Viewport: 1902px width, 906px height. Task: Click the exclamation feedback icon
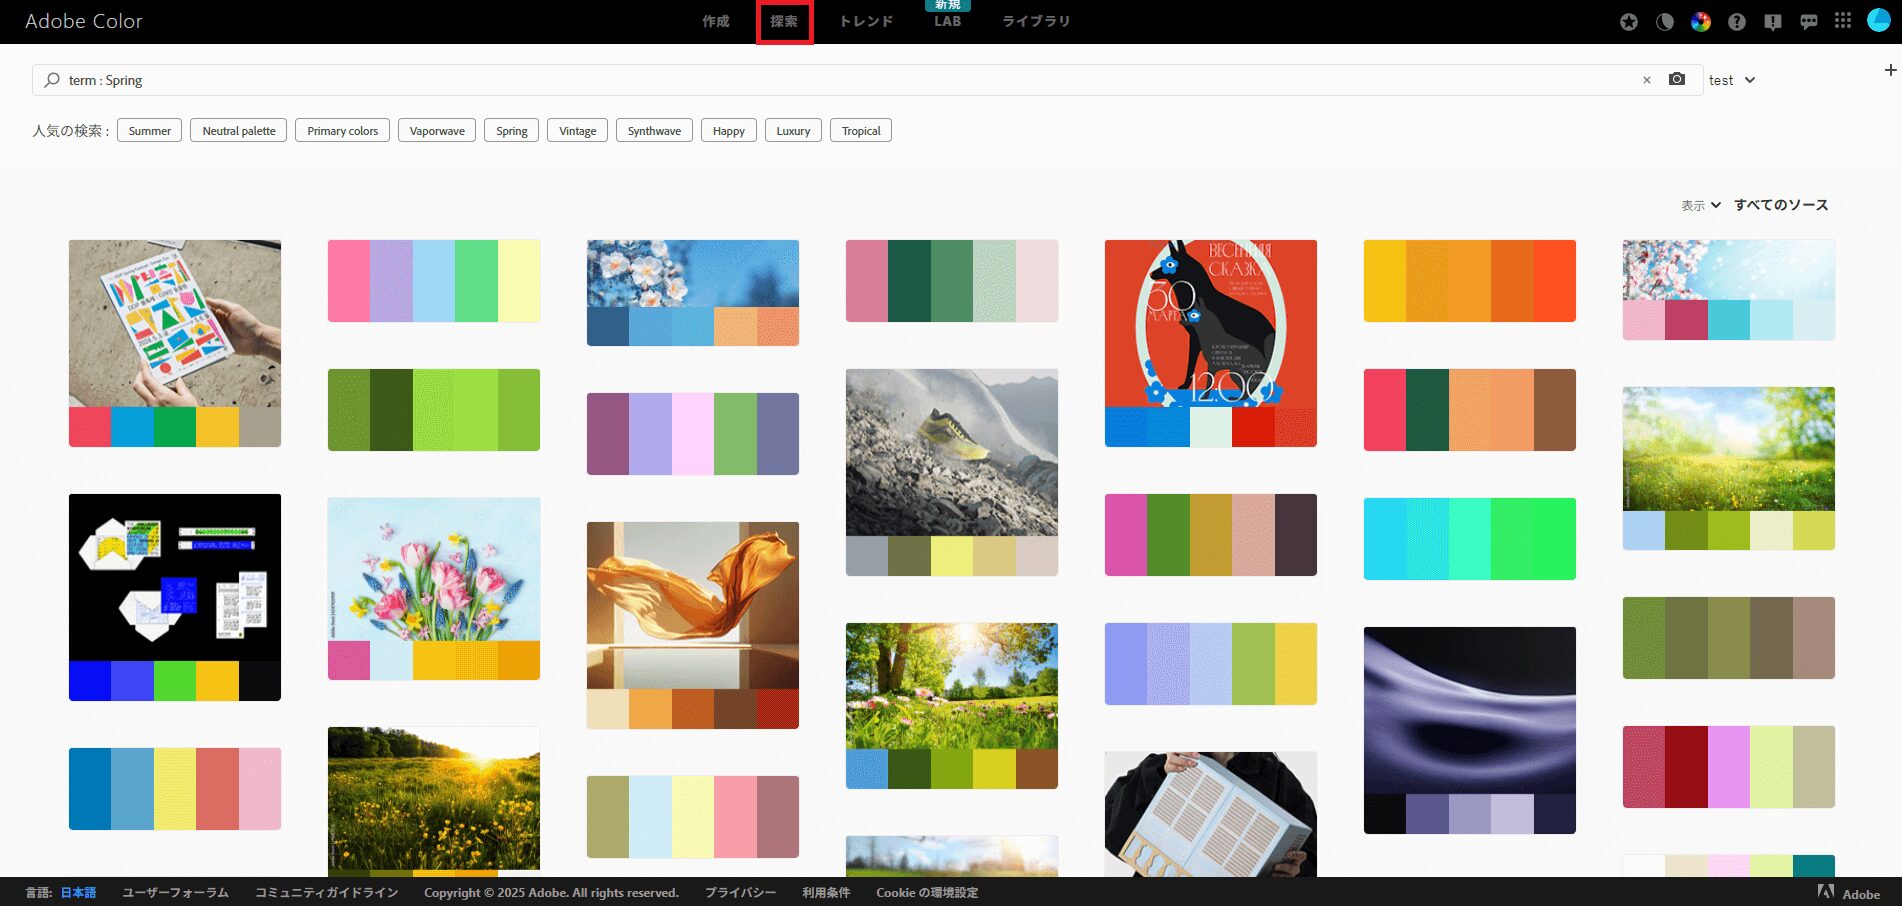click(x=1773, y=22)
